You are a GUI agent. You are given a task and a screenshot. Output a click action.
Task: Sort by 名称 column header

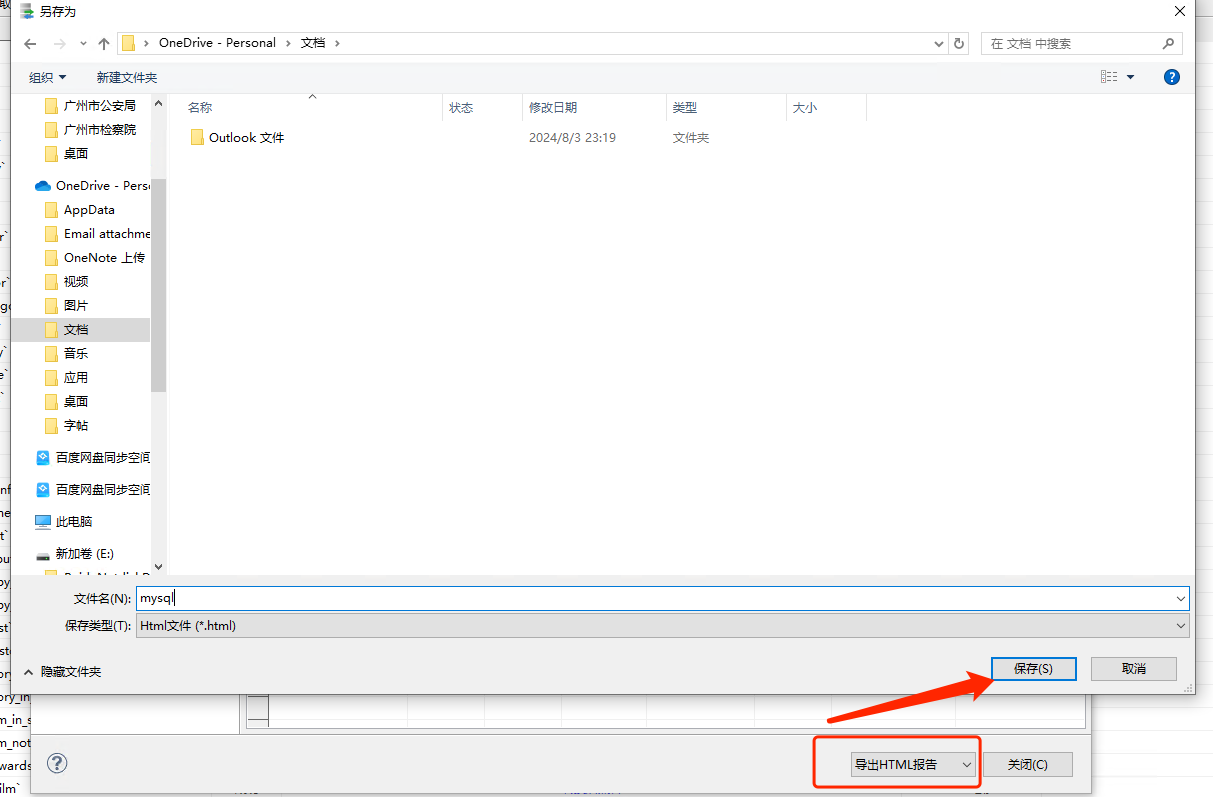tap(200, 107)
